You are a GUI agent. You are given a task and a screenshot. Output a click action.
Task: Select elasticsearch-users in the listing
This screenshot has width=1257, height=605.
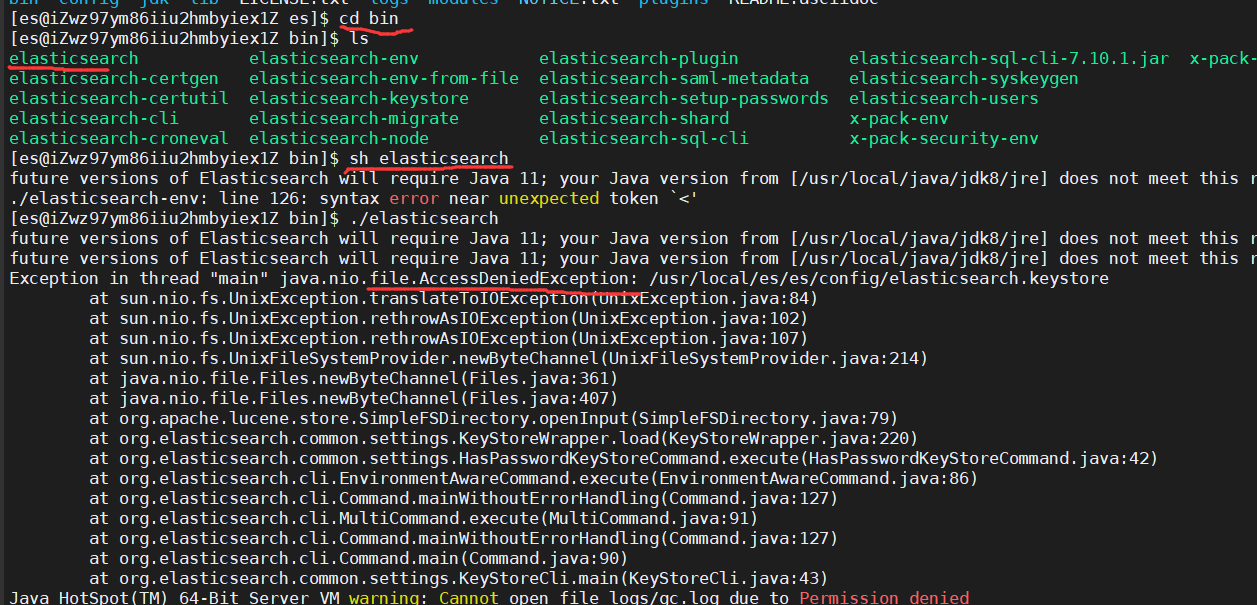[944, 98]
